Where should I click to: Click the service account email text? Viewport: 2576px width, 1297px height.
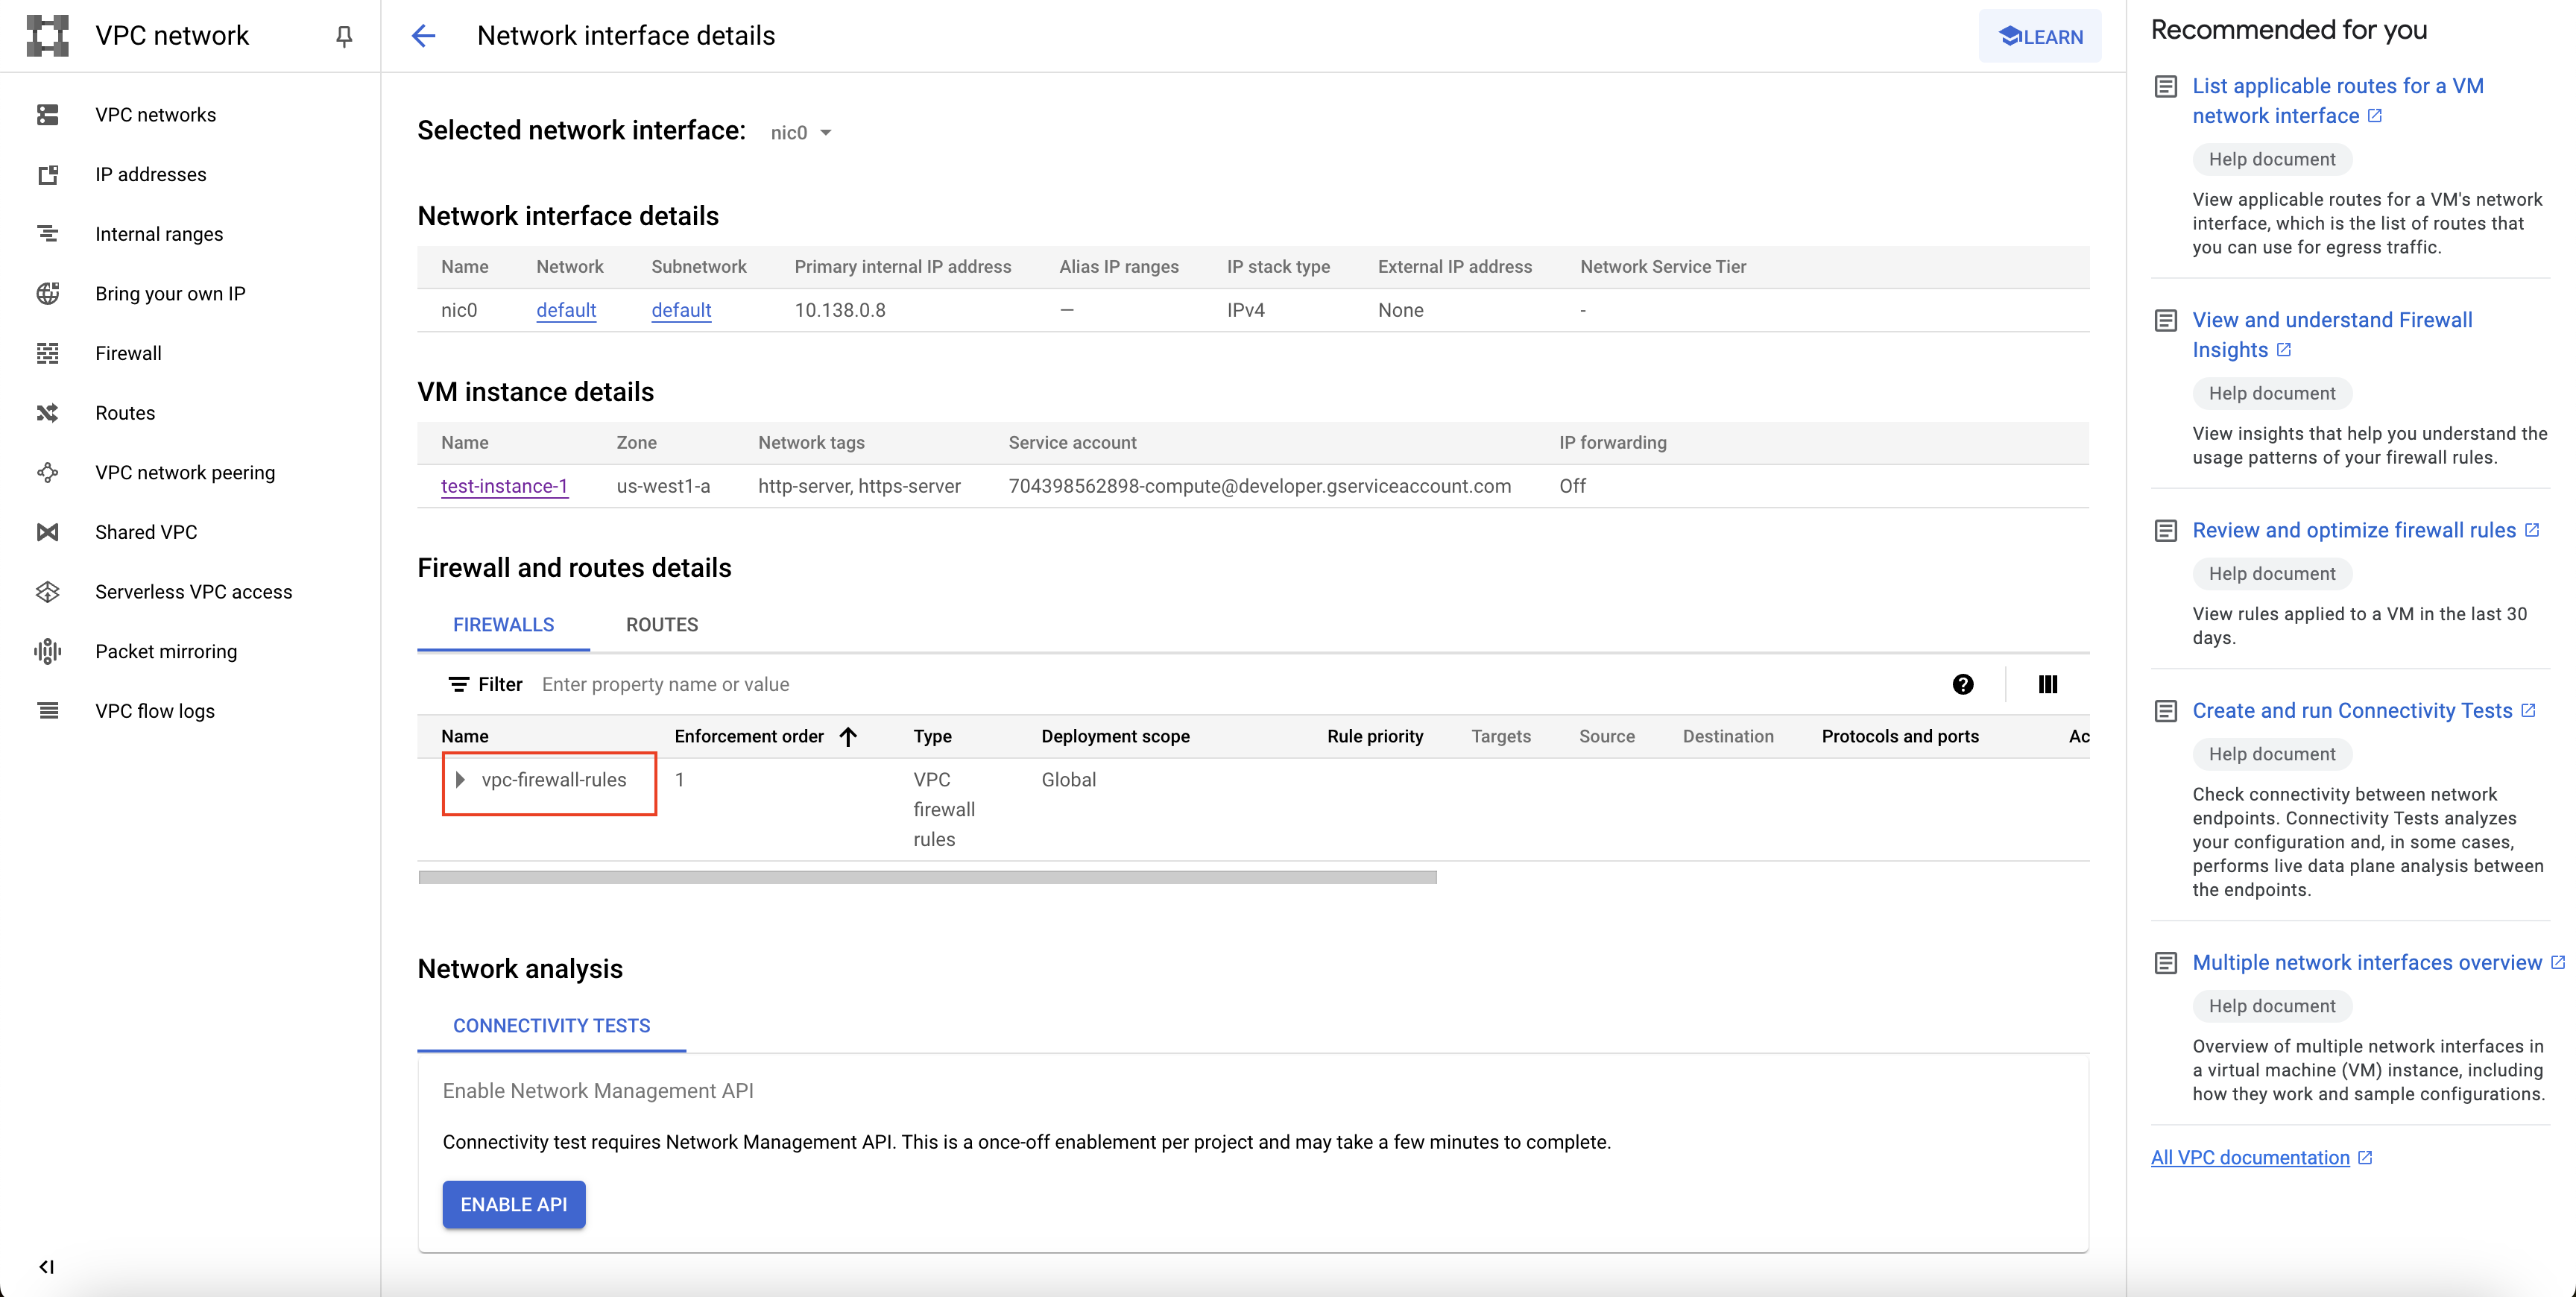coord(1260,486)
